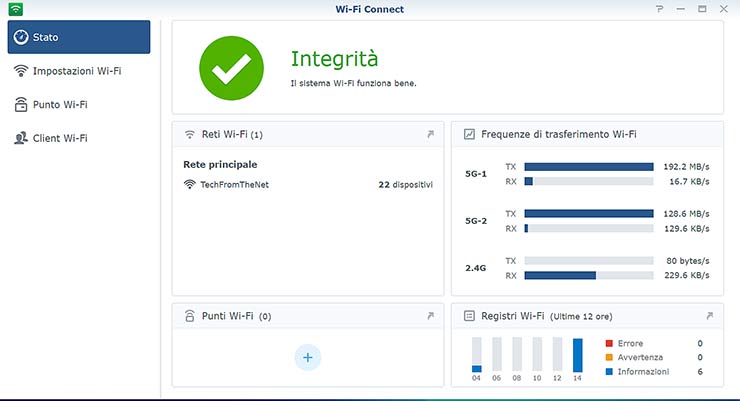Expand the Punti Wi-Fi panel arrow
Screen dimensions: 740x401
pyautogui.click(x=430, y=316)
